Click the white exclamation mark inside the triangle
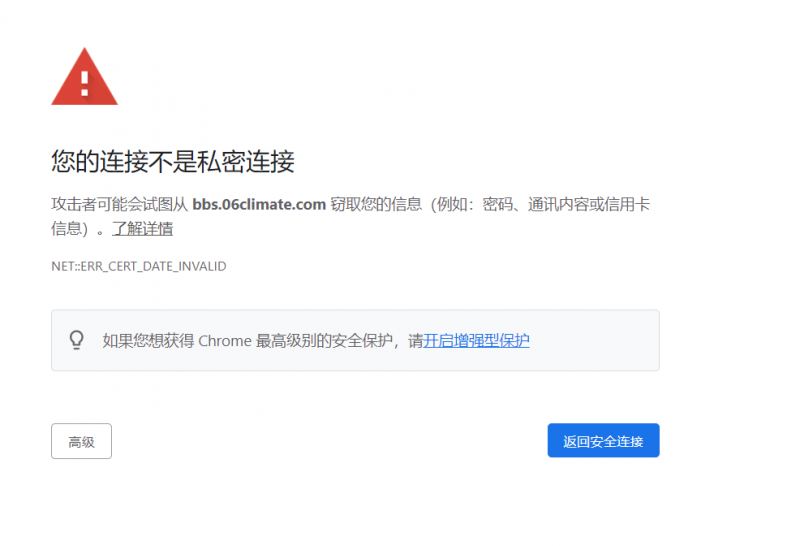The height and width of the screenshot is (546, 800). tap(84, 80)
